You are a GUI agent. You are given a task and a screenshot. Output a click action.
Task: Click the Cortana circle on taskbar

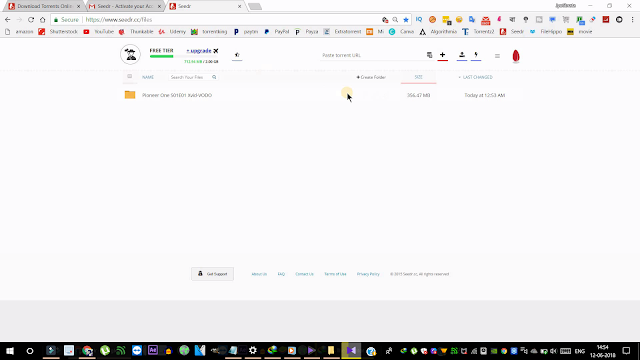(x=30, y=351)
